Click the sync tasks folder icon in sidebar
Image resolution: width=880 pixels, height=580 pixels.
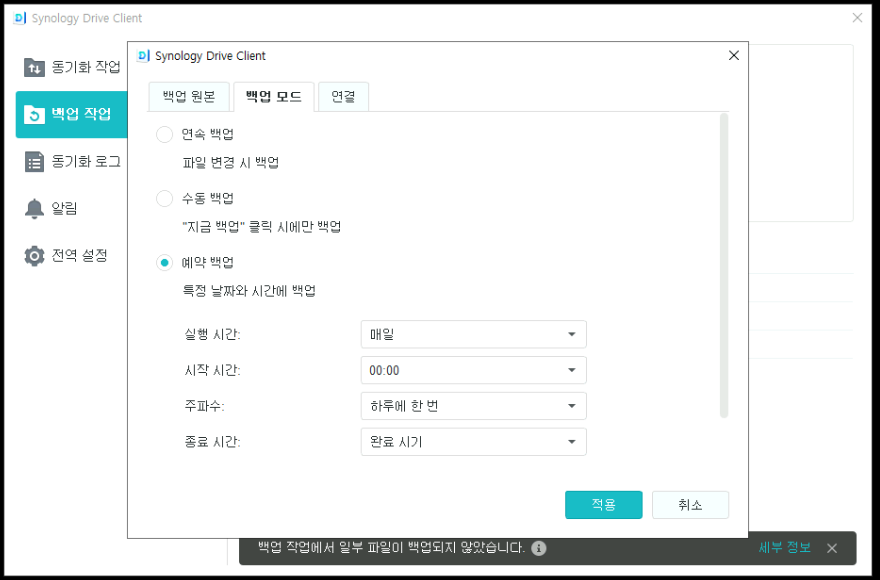pos(34,67)
